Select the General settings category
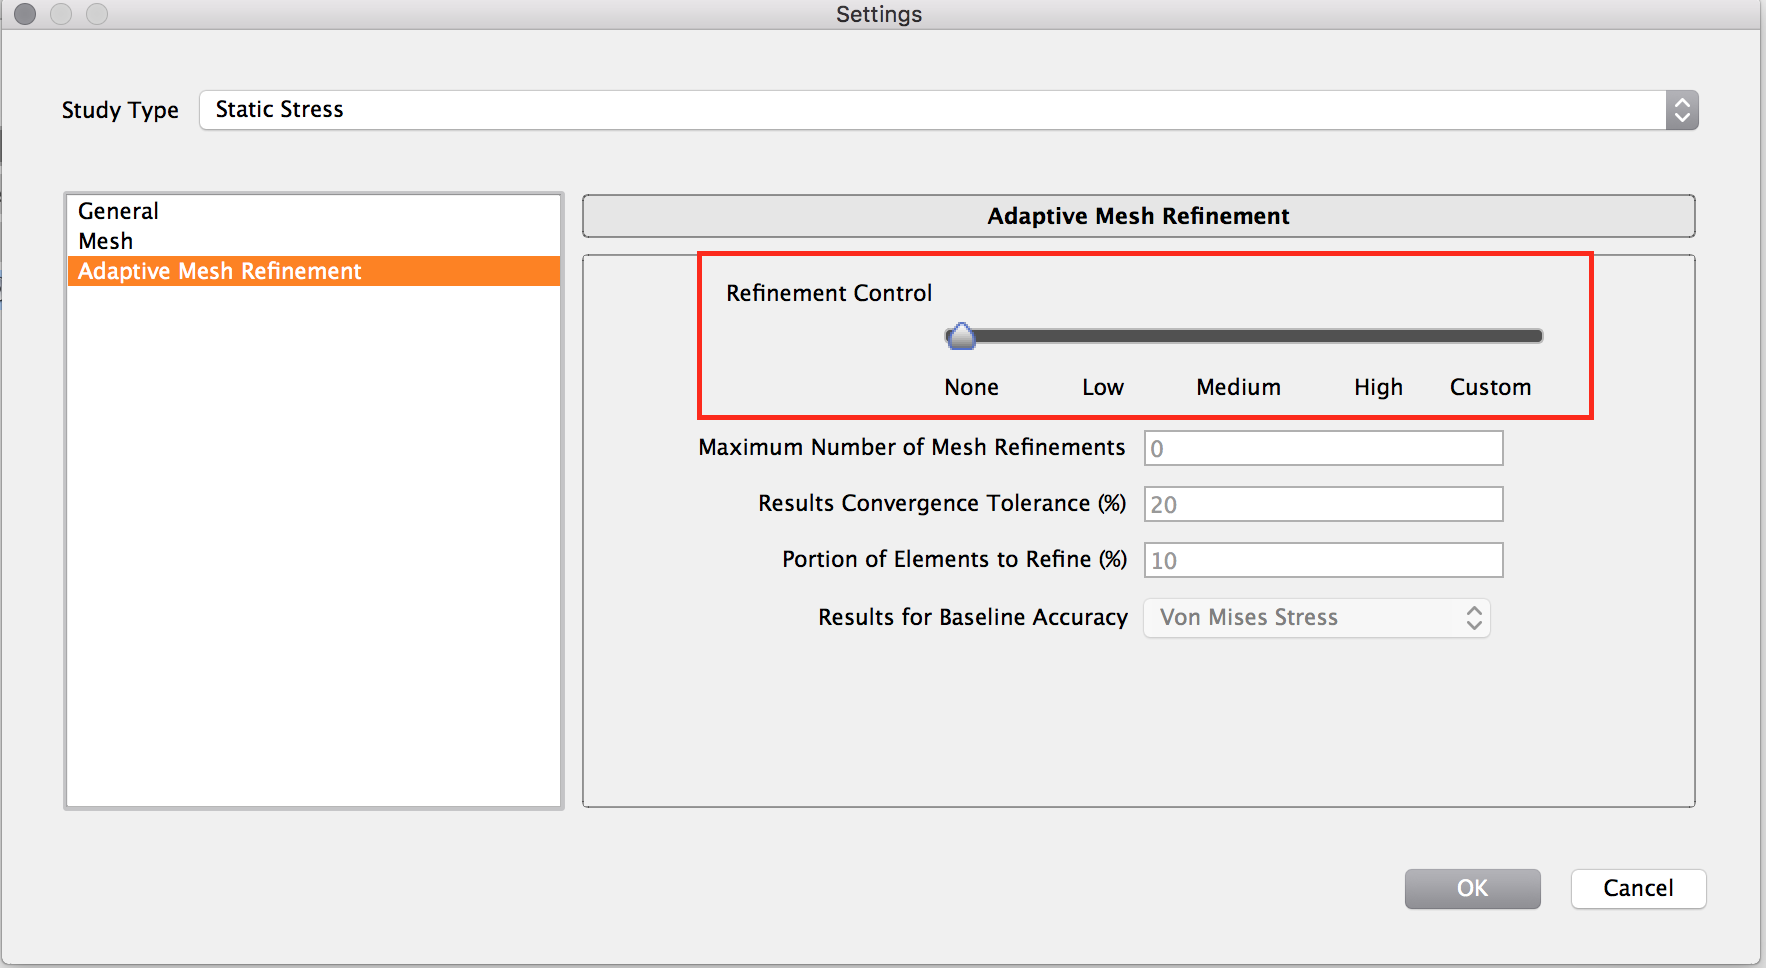This screenshot has width=1766, height=968. 117,210
